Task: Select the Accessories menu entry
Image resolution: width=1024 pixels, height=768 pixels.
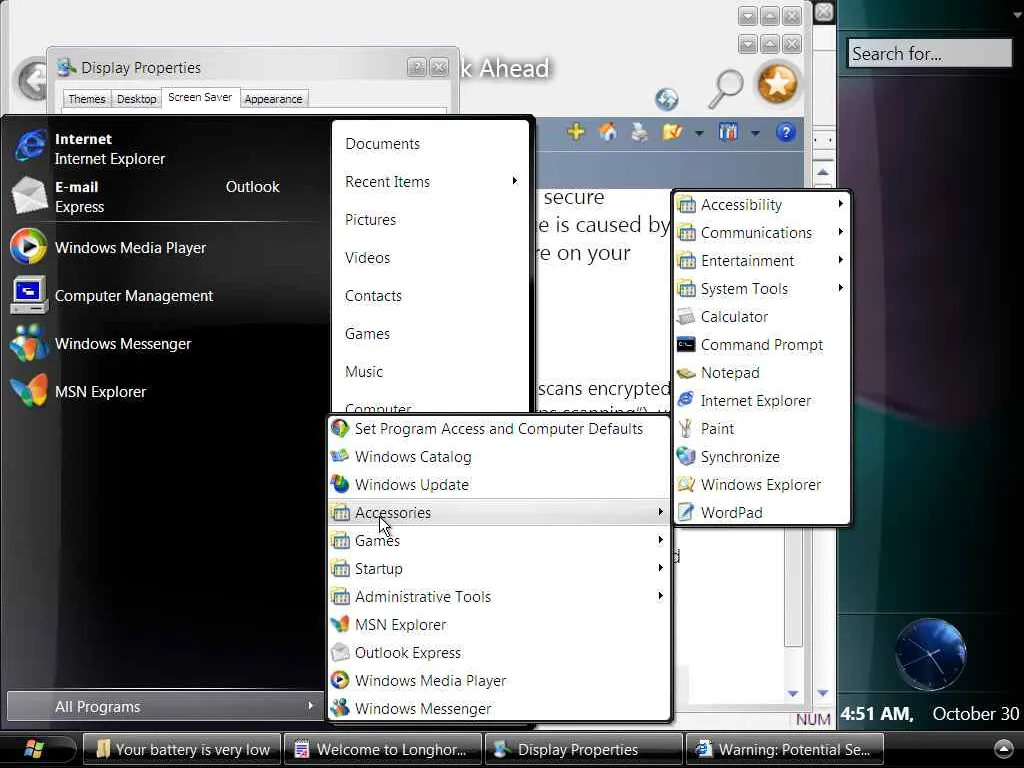Action: point(499,513)
